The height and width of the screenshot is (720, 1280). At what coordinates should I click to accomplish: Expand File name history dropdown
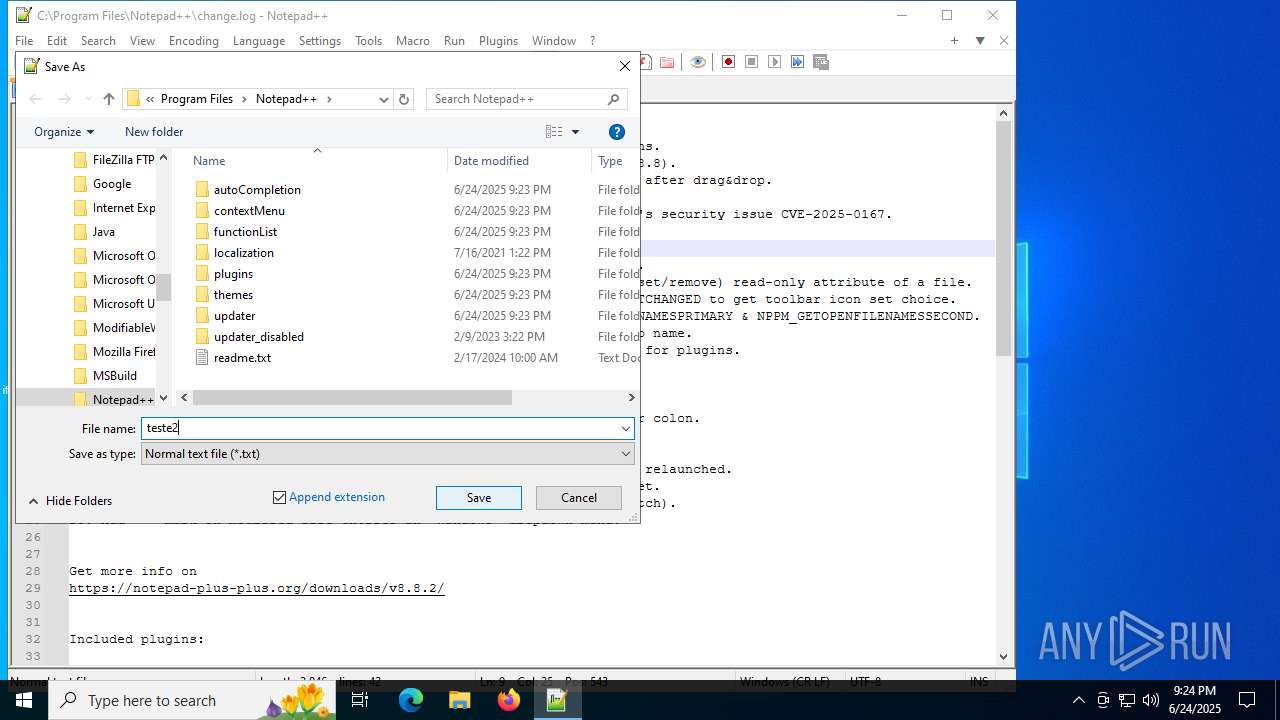[x=626, y=429]
